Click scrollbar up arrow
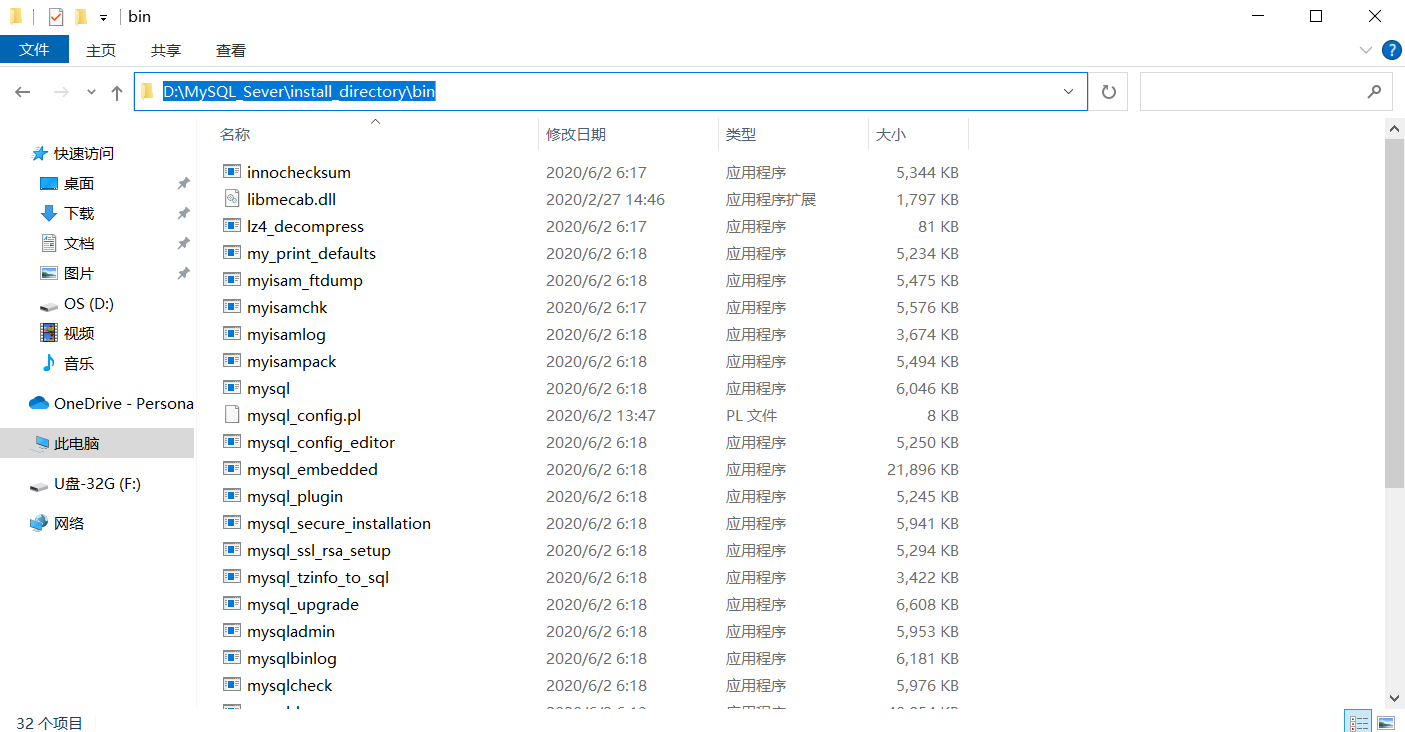 pyautogui.click(x=1395, y=126)
